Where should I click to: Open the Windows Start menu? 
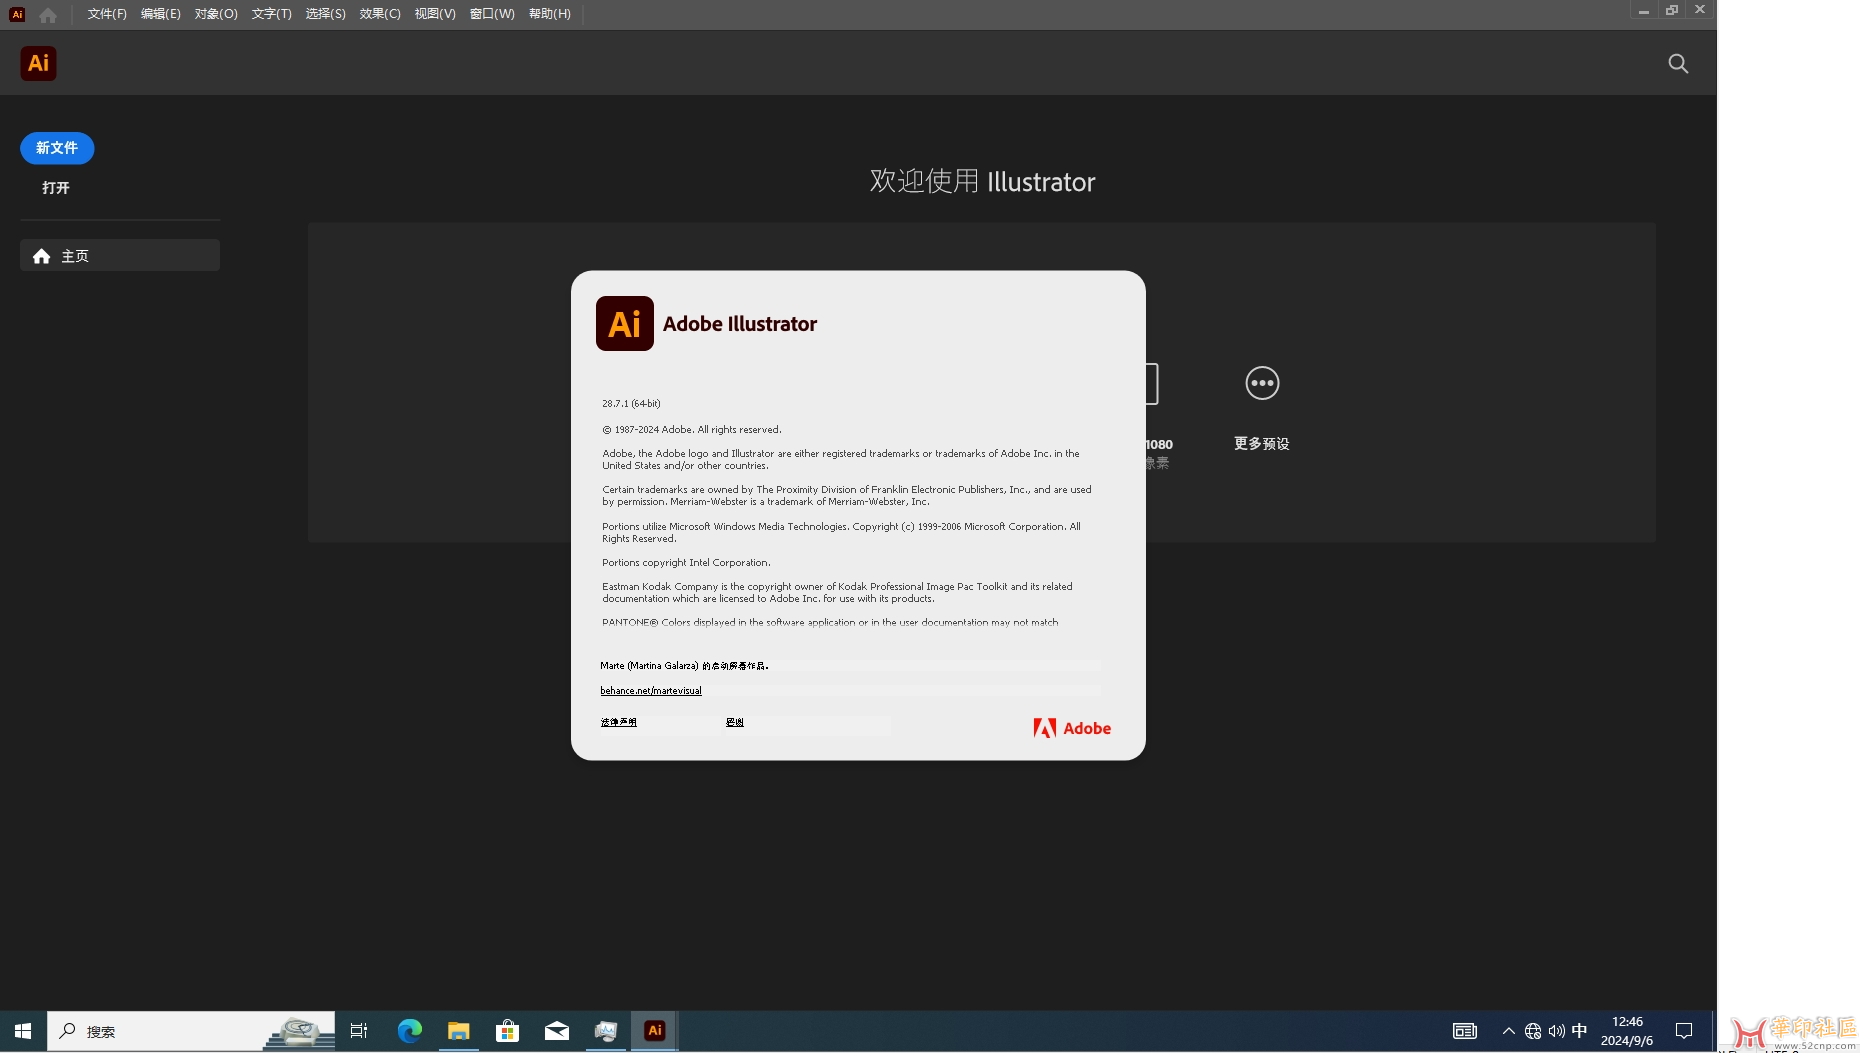[23, 1031]
